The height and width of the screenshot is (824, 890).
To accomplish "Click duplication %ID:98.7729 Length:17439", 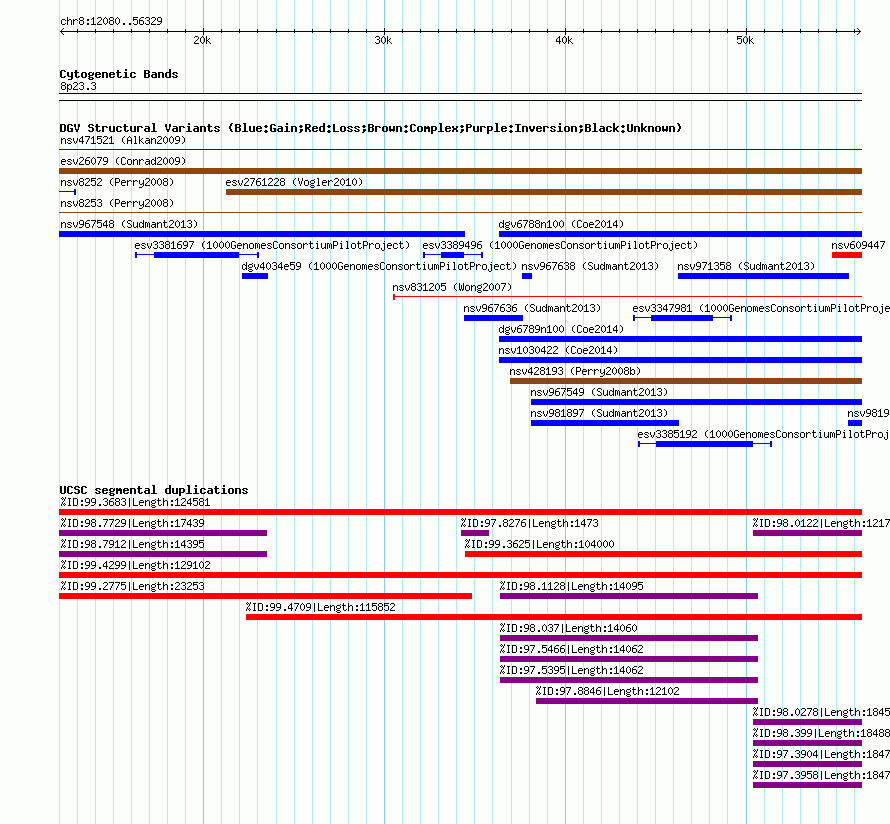I will click(163, 533).
